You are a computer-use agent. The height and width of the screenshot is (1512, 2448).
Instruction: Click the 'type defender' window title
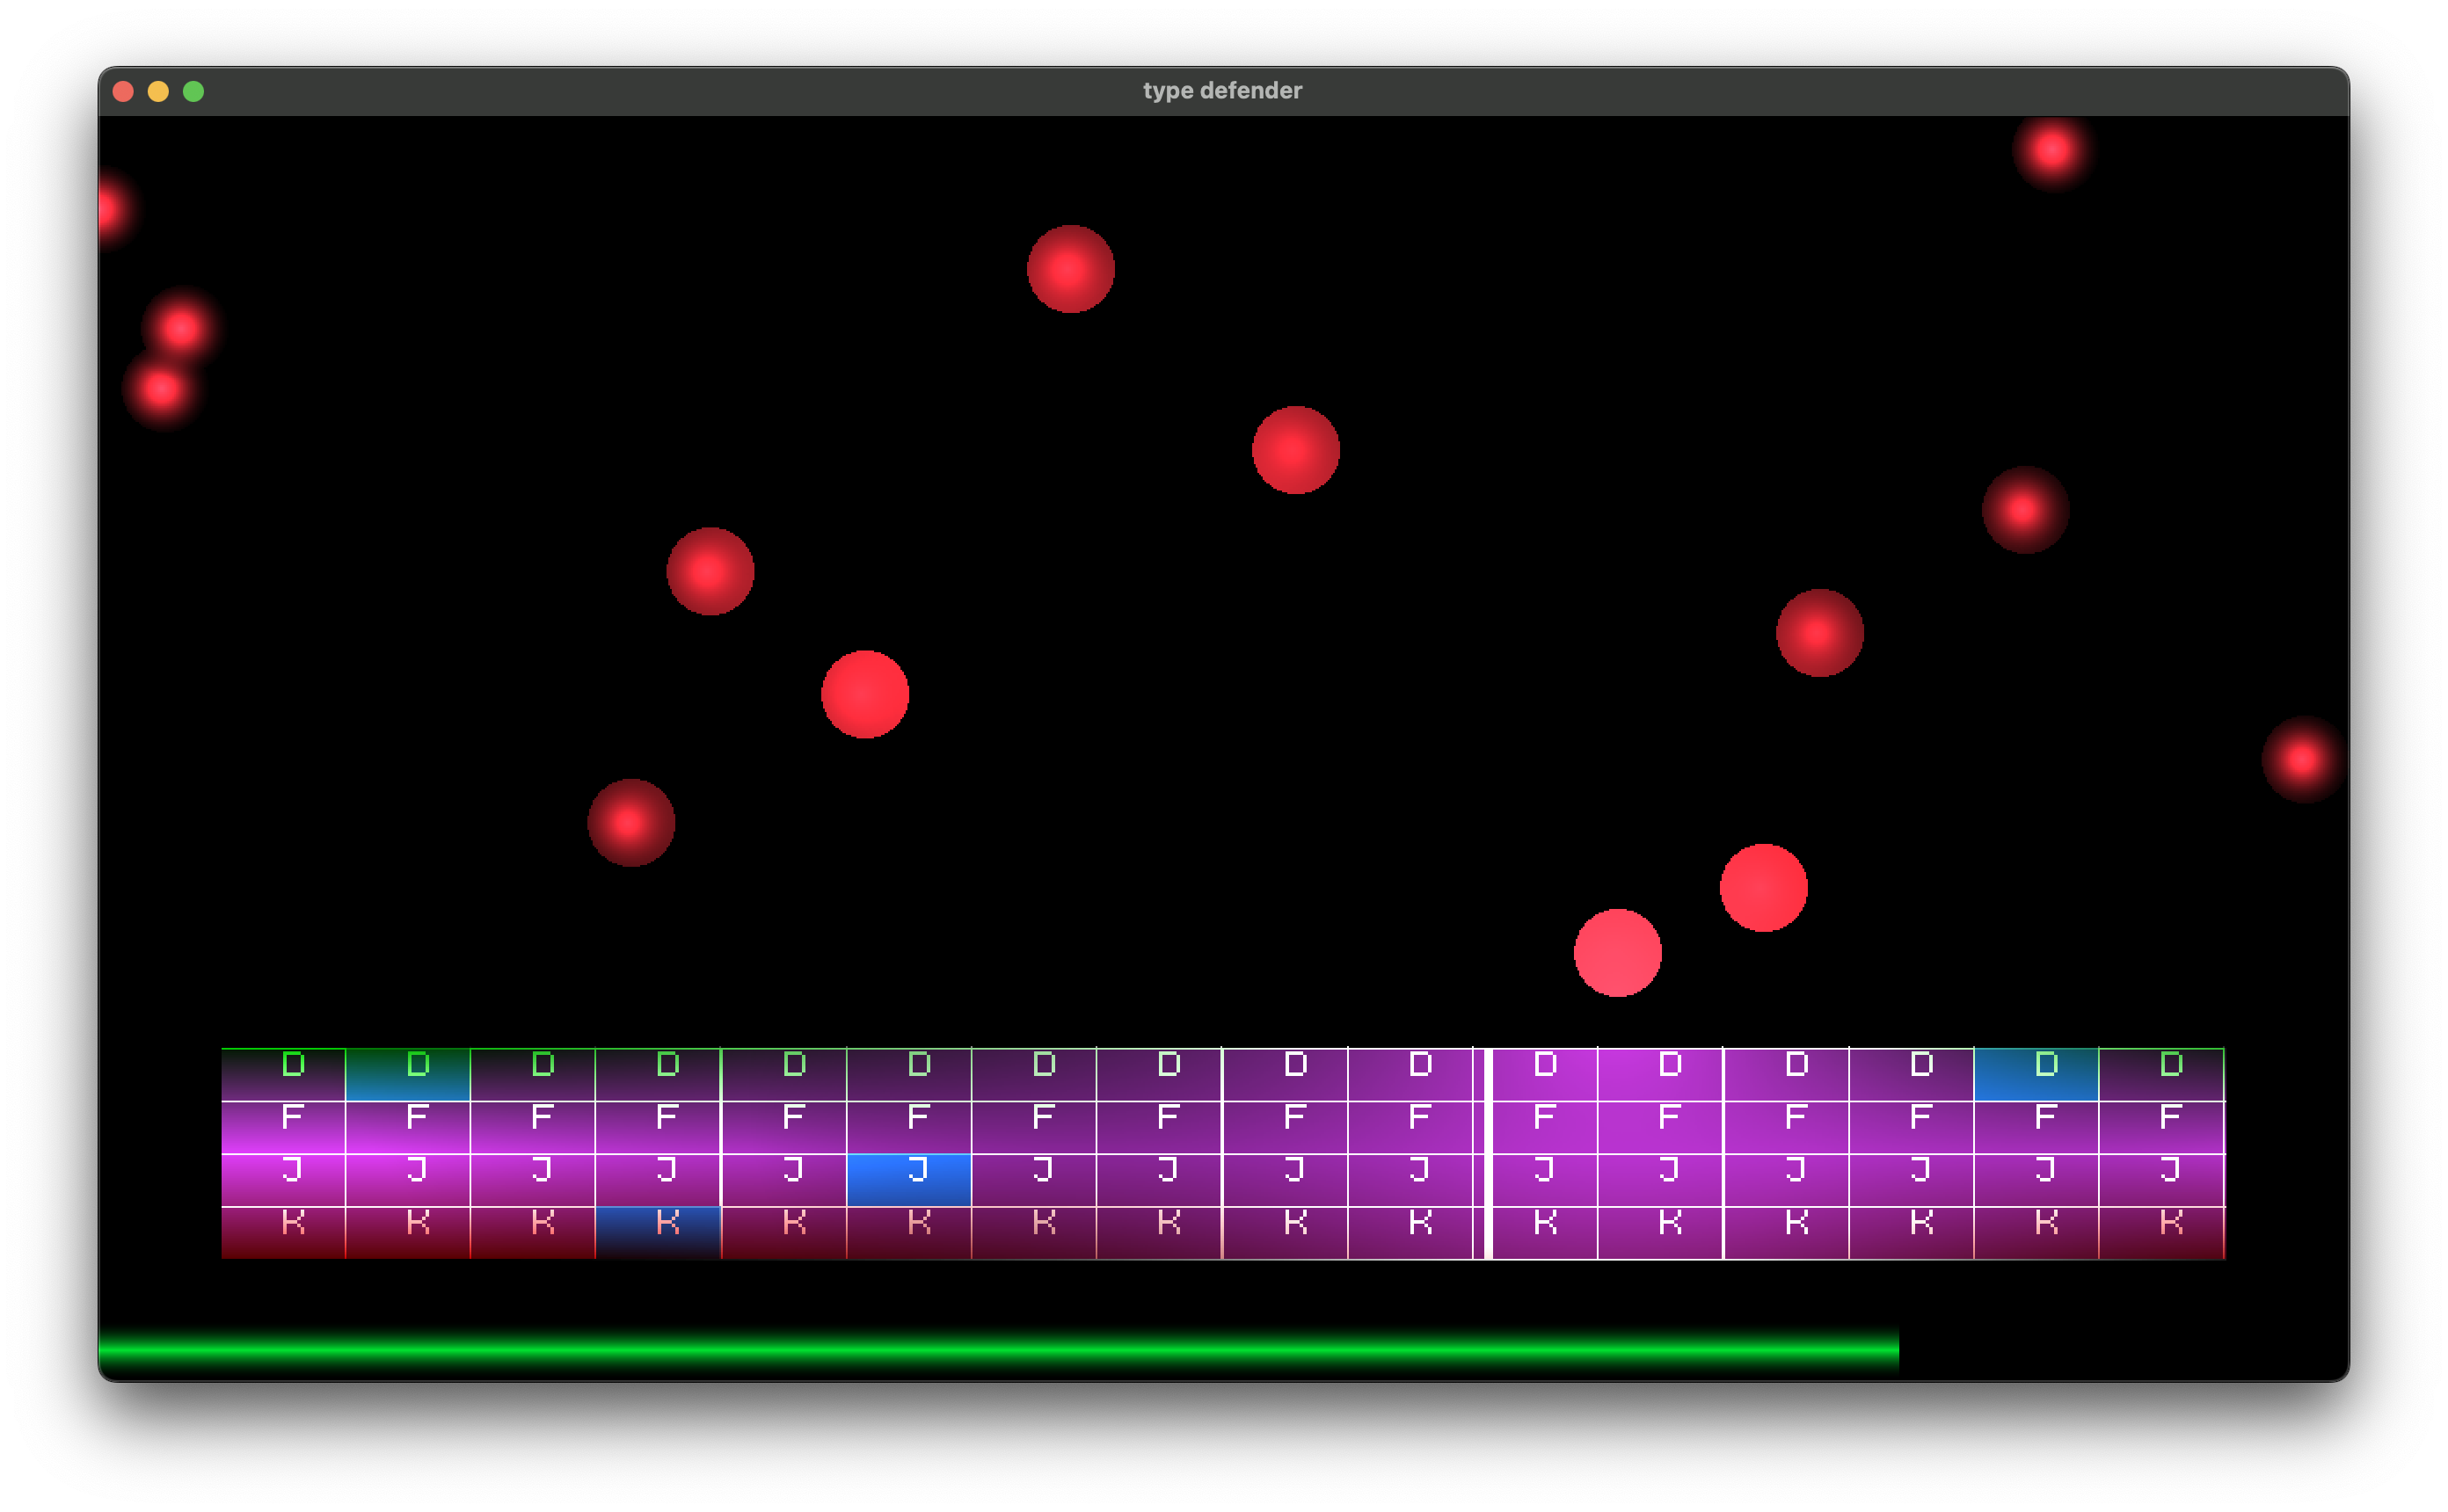click(x=1222, y=90)
